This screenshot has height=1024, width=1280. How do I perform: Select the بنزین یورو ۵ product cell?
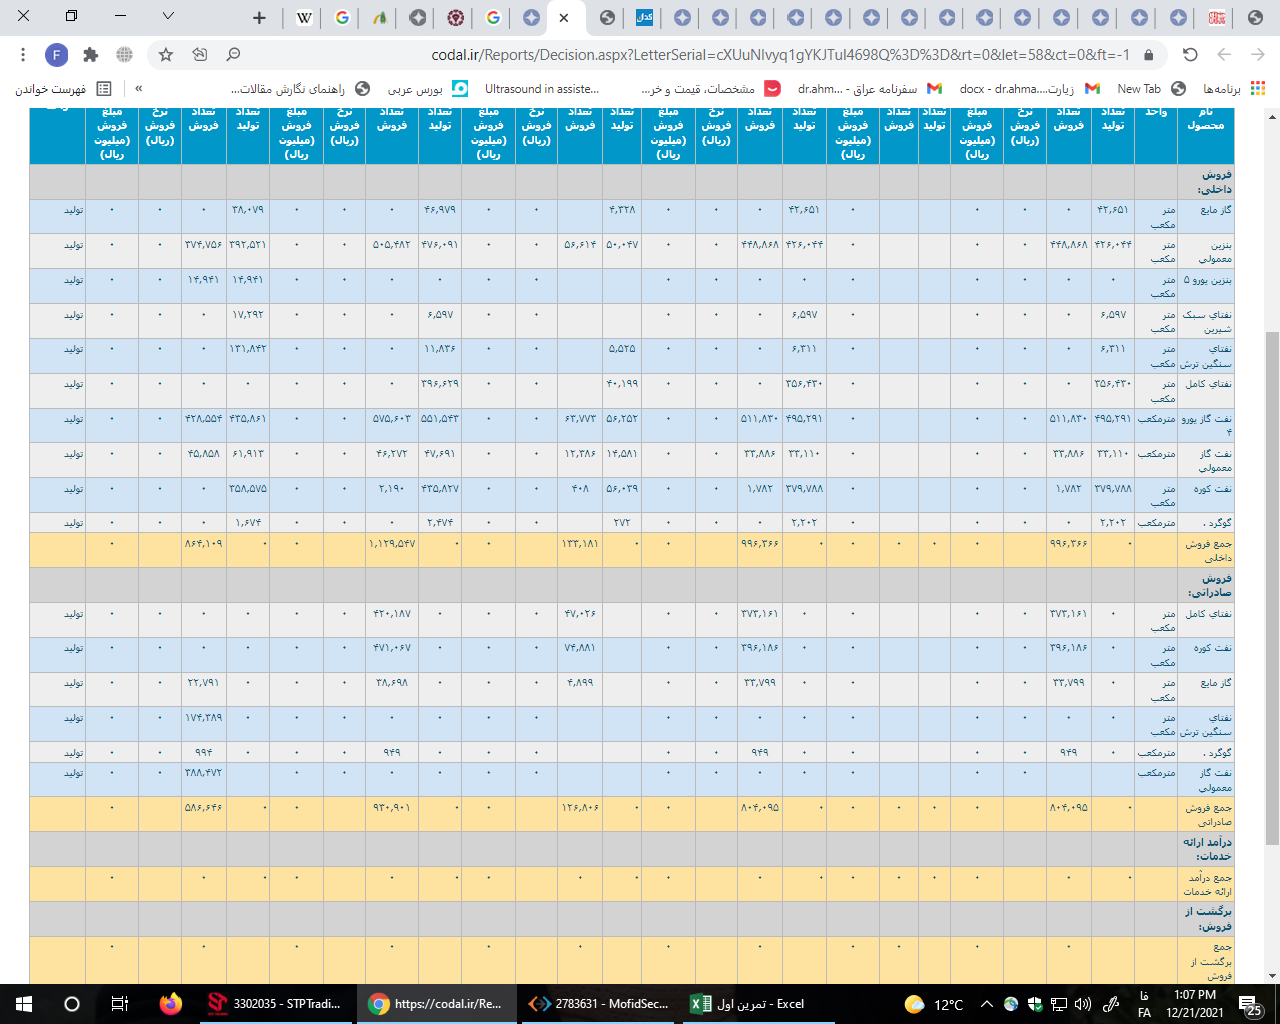tap(1206, 286)
